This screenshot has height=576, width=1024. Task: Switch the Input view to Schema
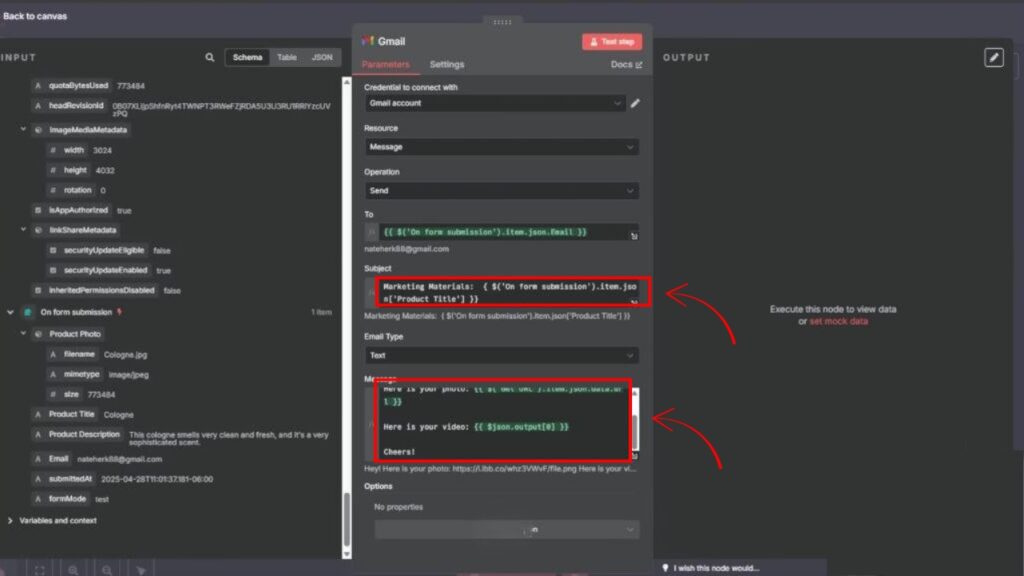click(247, 58)
